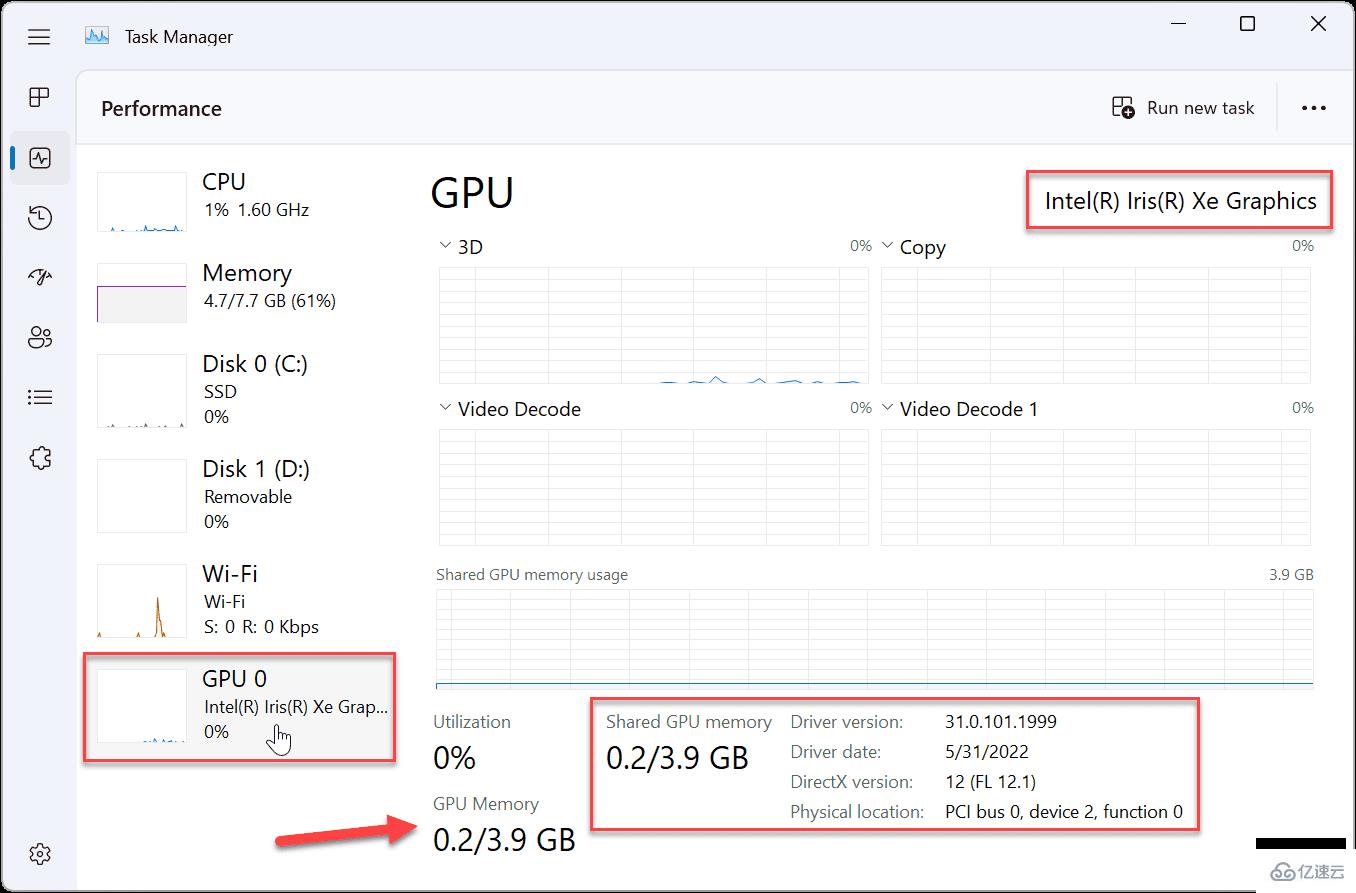Open the Users page icon

click(x=40, y=338)
